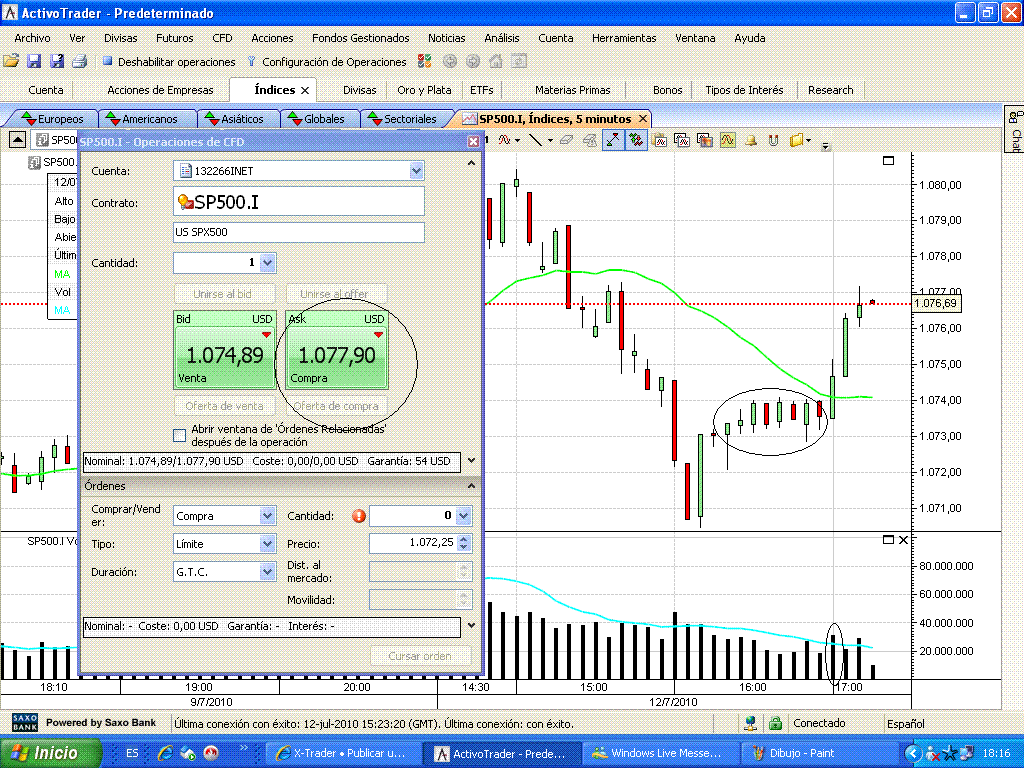Expand the Nominal cost summary details
The height and width of the screenshot is (768, 1024).
pos(472,460)
